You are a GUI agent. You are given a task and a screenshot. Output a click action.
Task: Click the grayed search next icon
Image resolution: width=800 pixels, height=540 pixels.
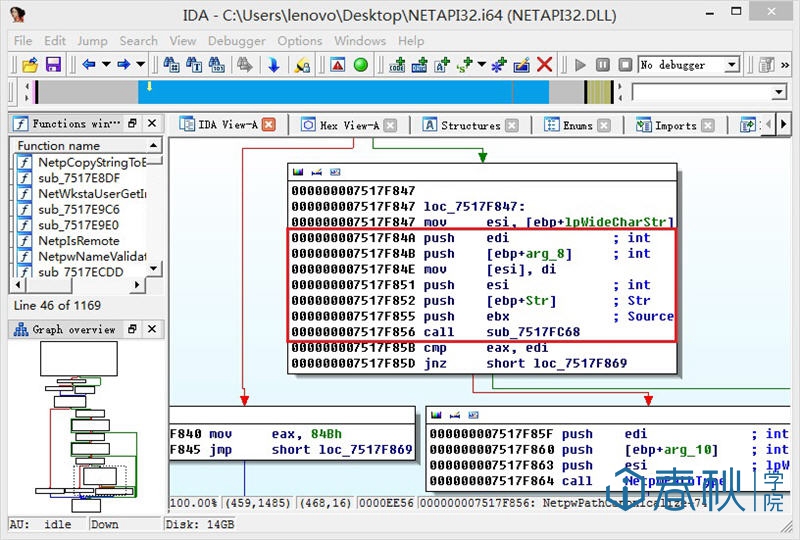[244, 65]
